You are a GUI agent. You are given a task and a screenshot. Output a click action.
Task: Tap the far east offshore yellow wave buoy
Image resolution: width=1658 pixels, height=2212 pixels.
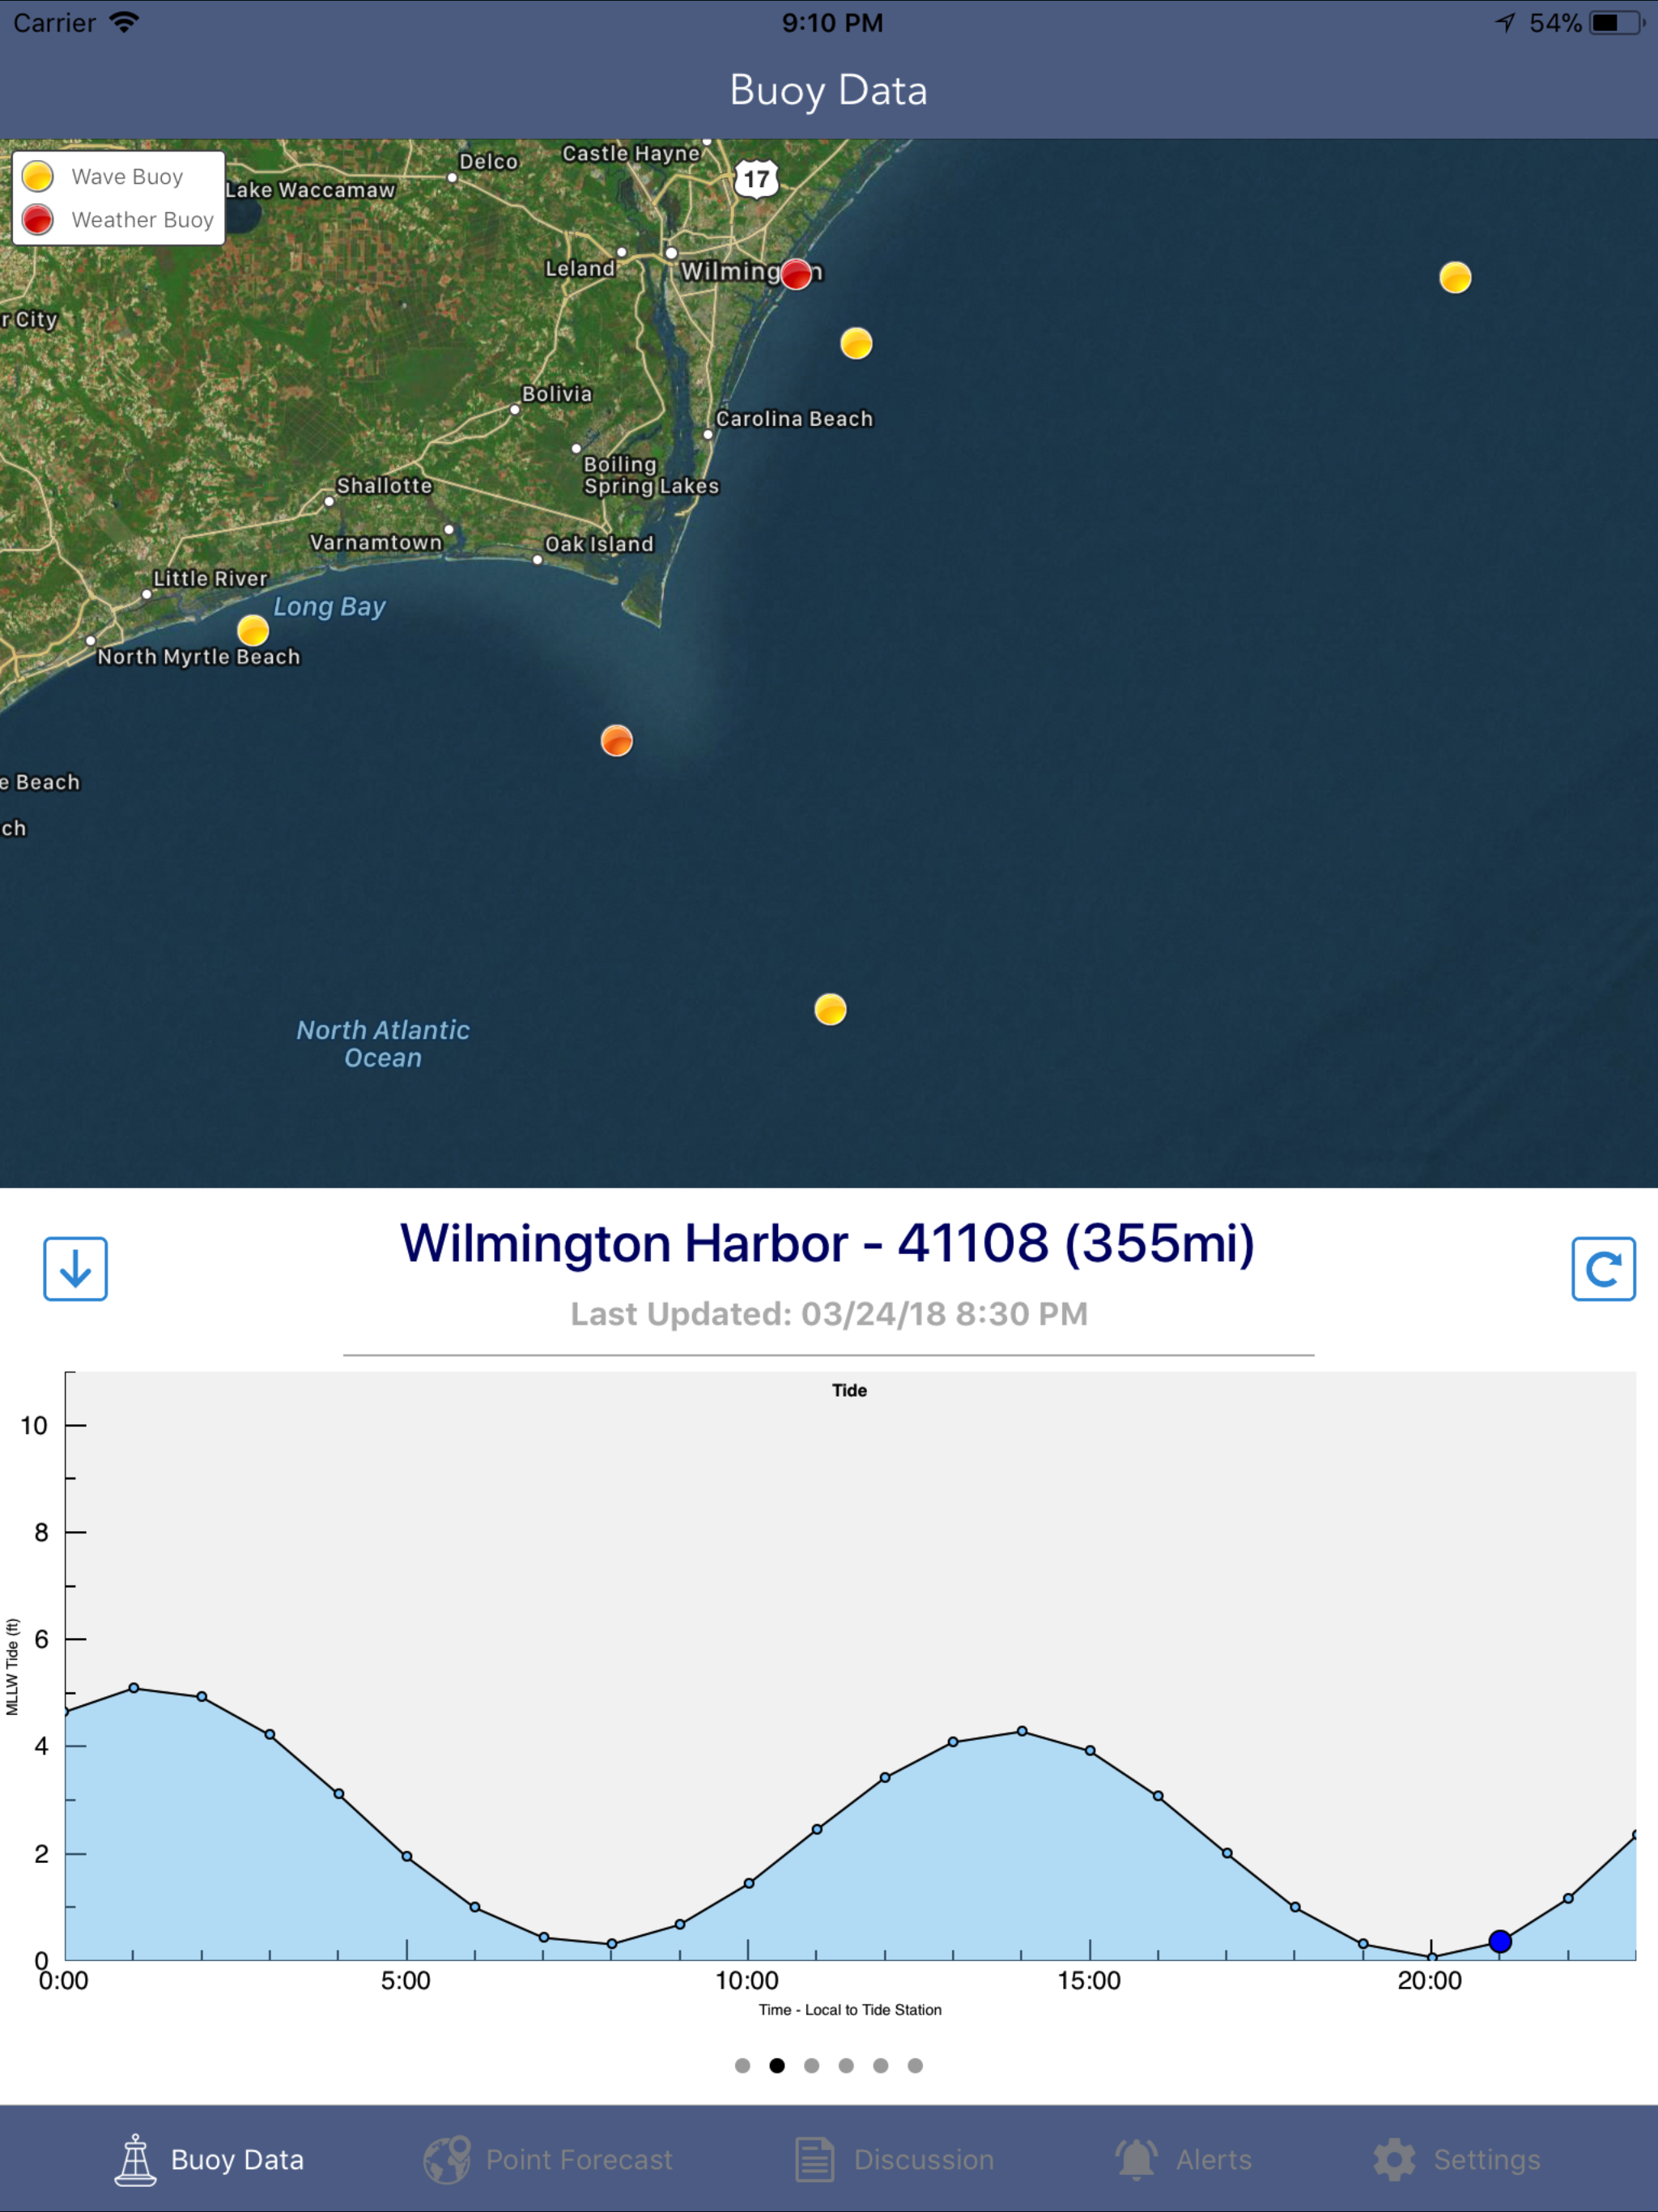[1455, 277]
